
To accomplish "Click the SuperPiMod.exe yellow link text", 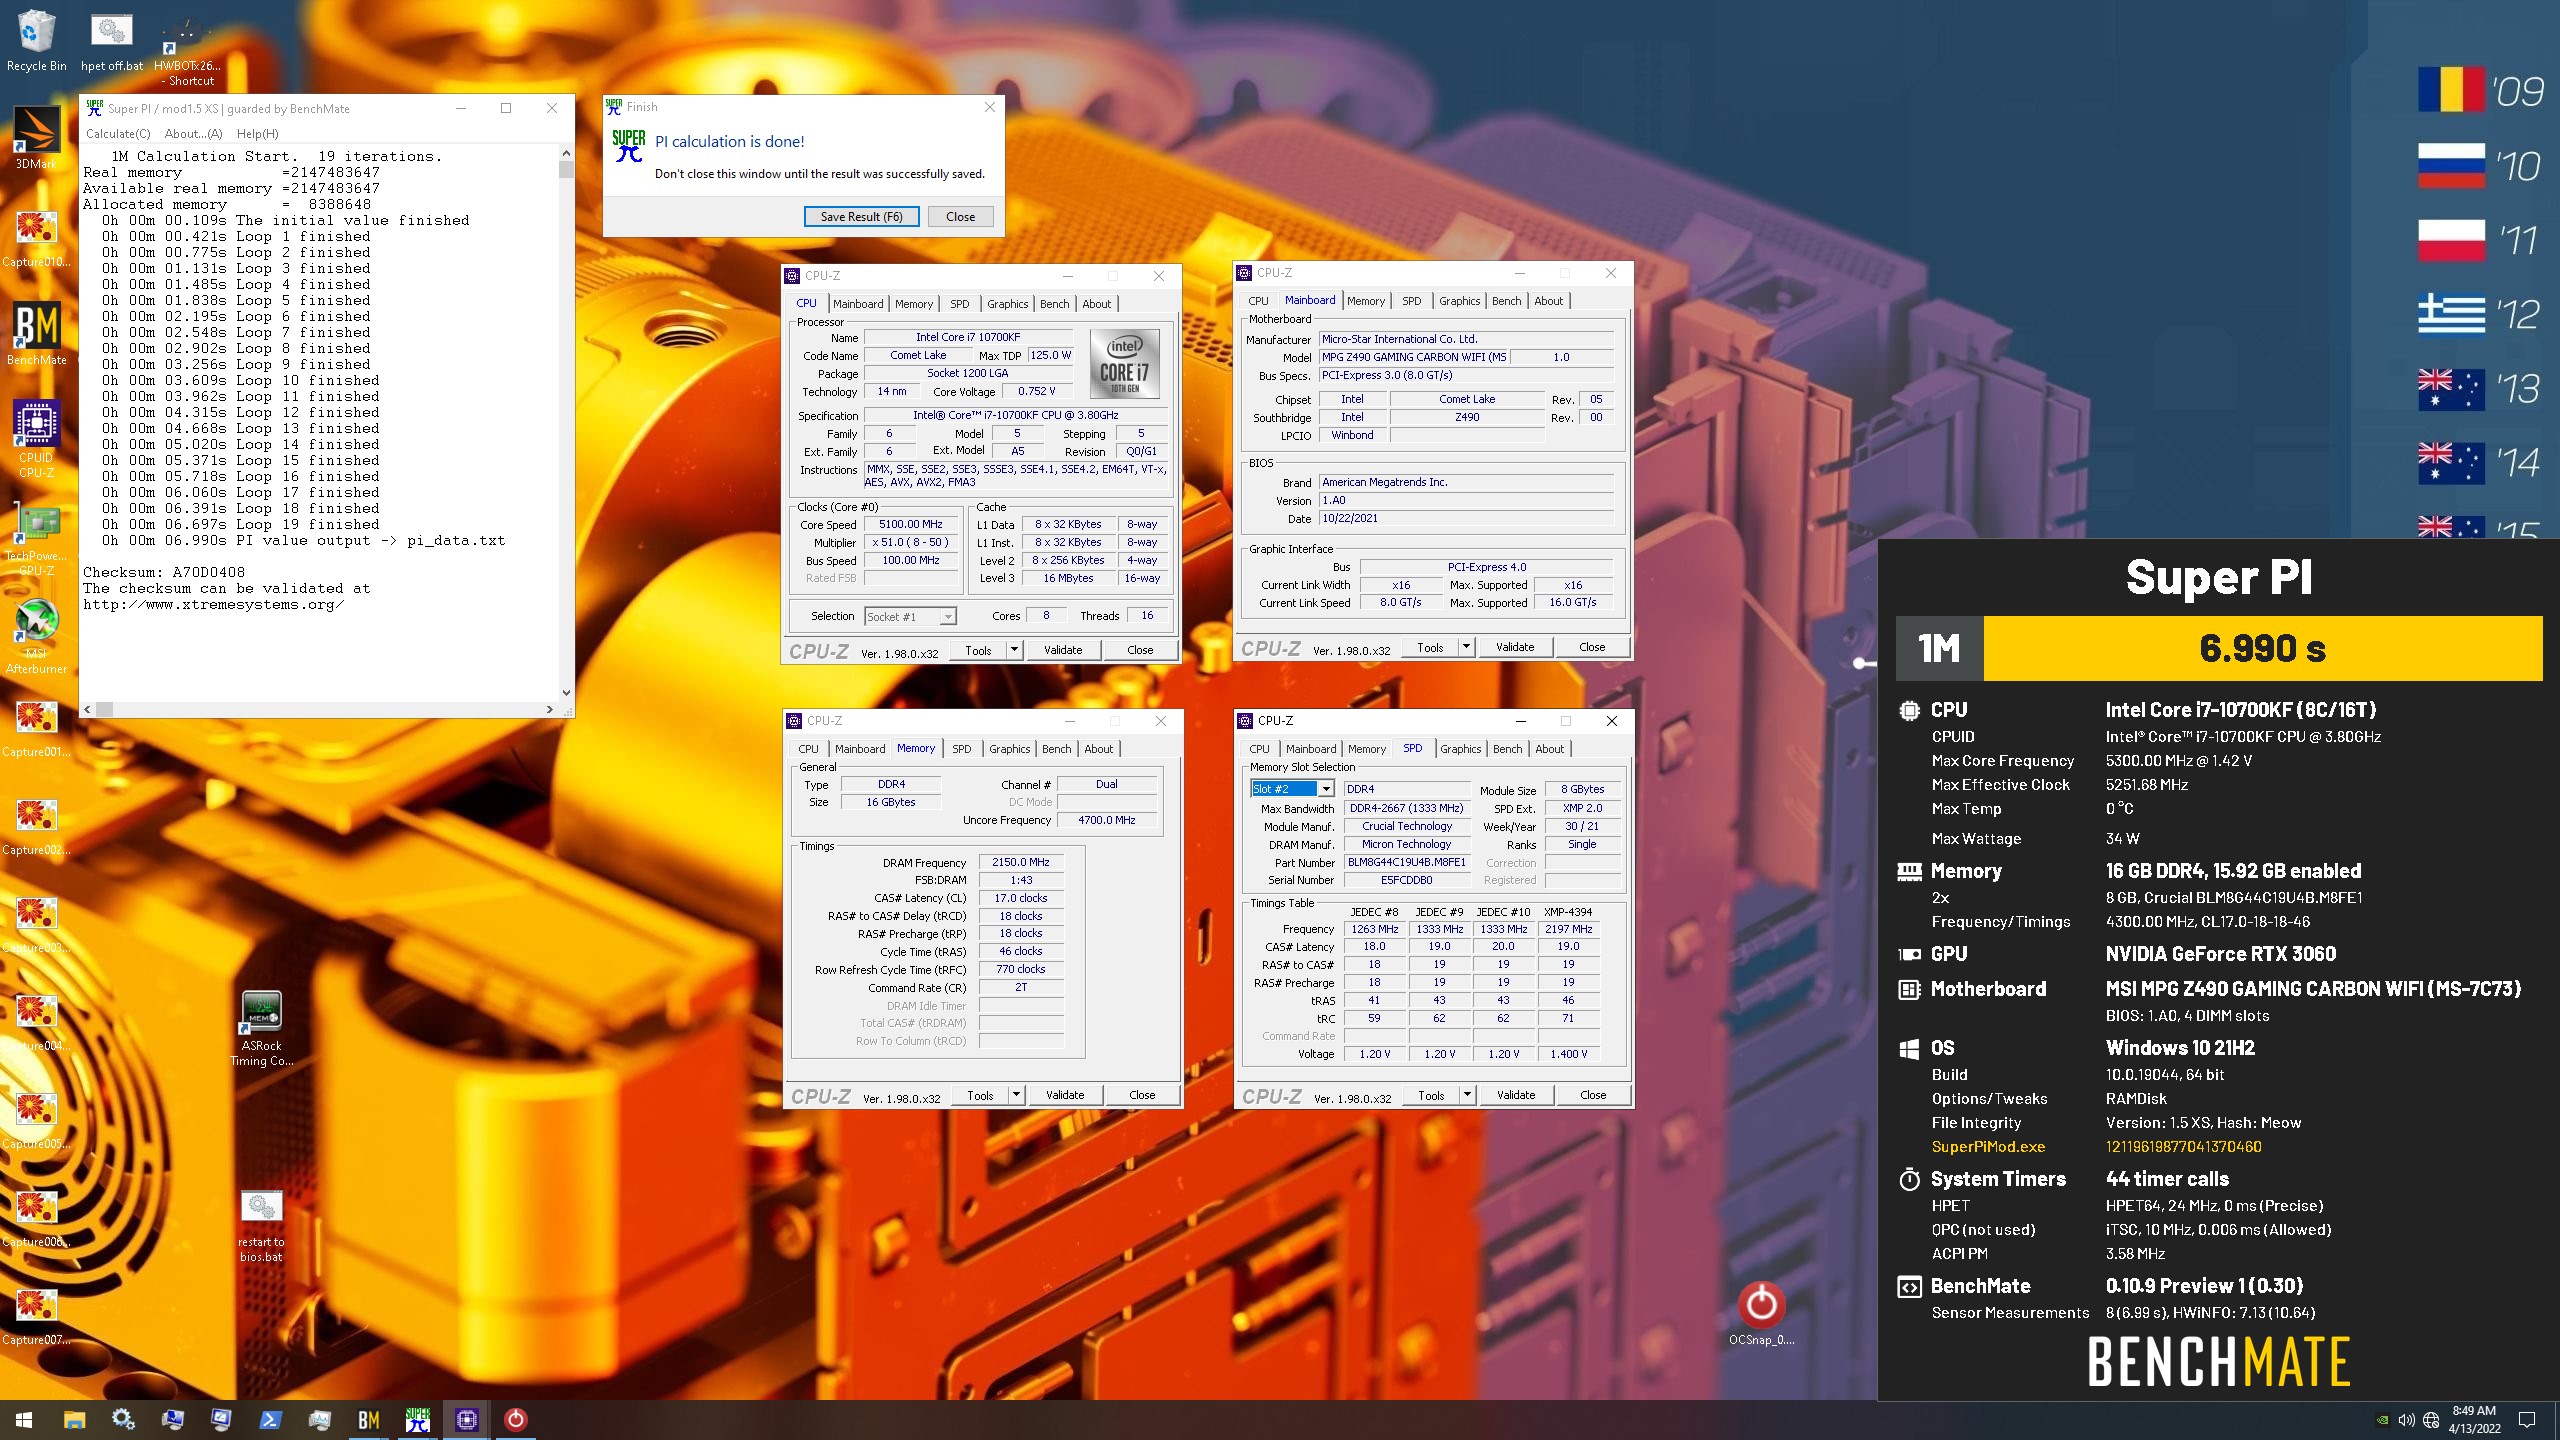I will click(1988, 1147).
